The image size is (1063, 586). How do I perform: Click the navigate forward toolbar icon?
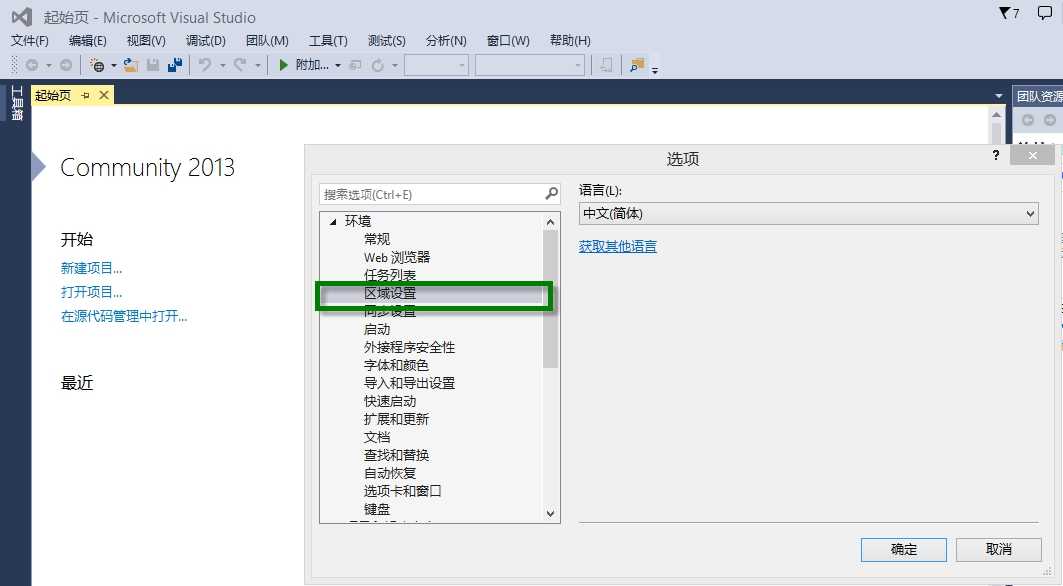[x=66, y=65]
